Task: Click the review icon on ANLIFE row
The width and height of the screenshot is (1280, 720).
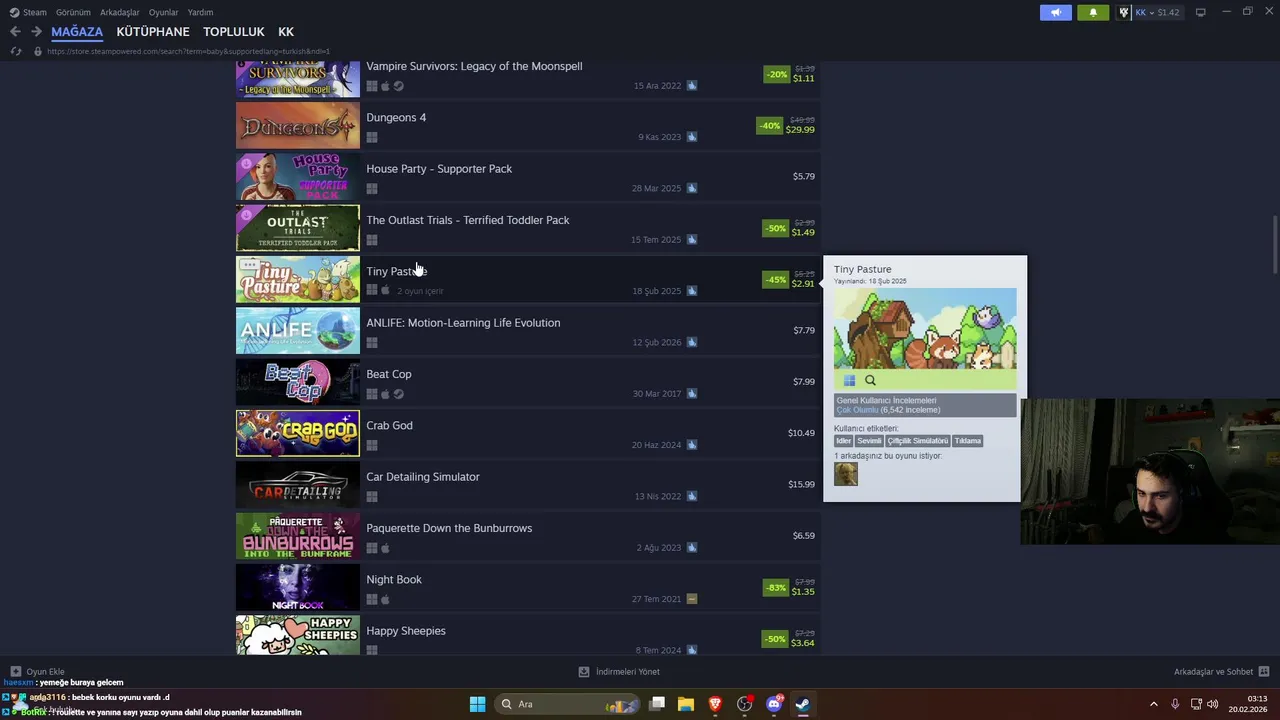Action: point(692,342)
